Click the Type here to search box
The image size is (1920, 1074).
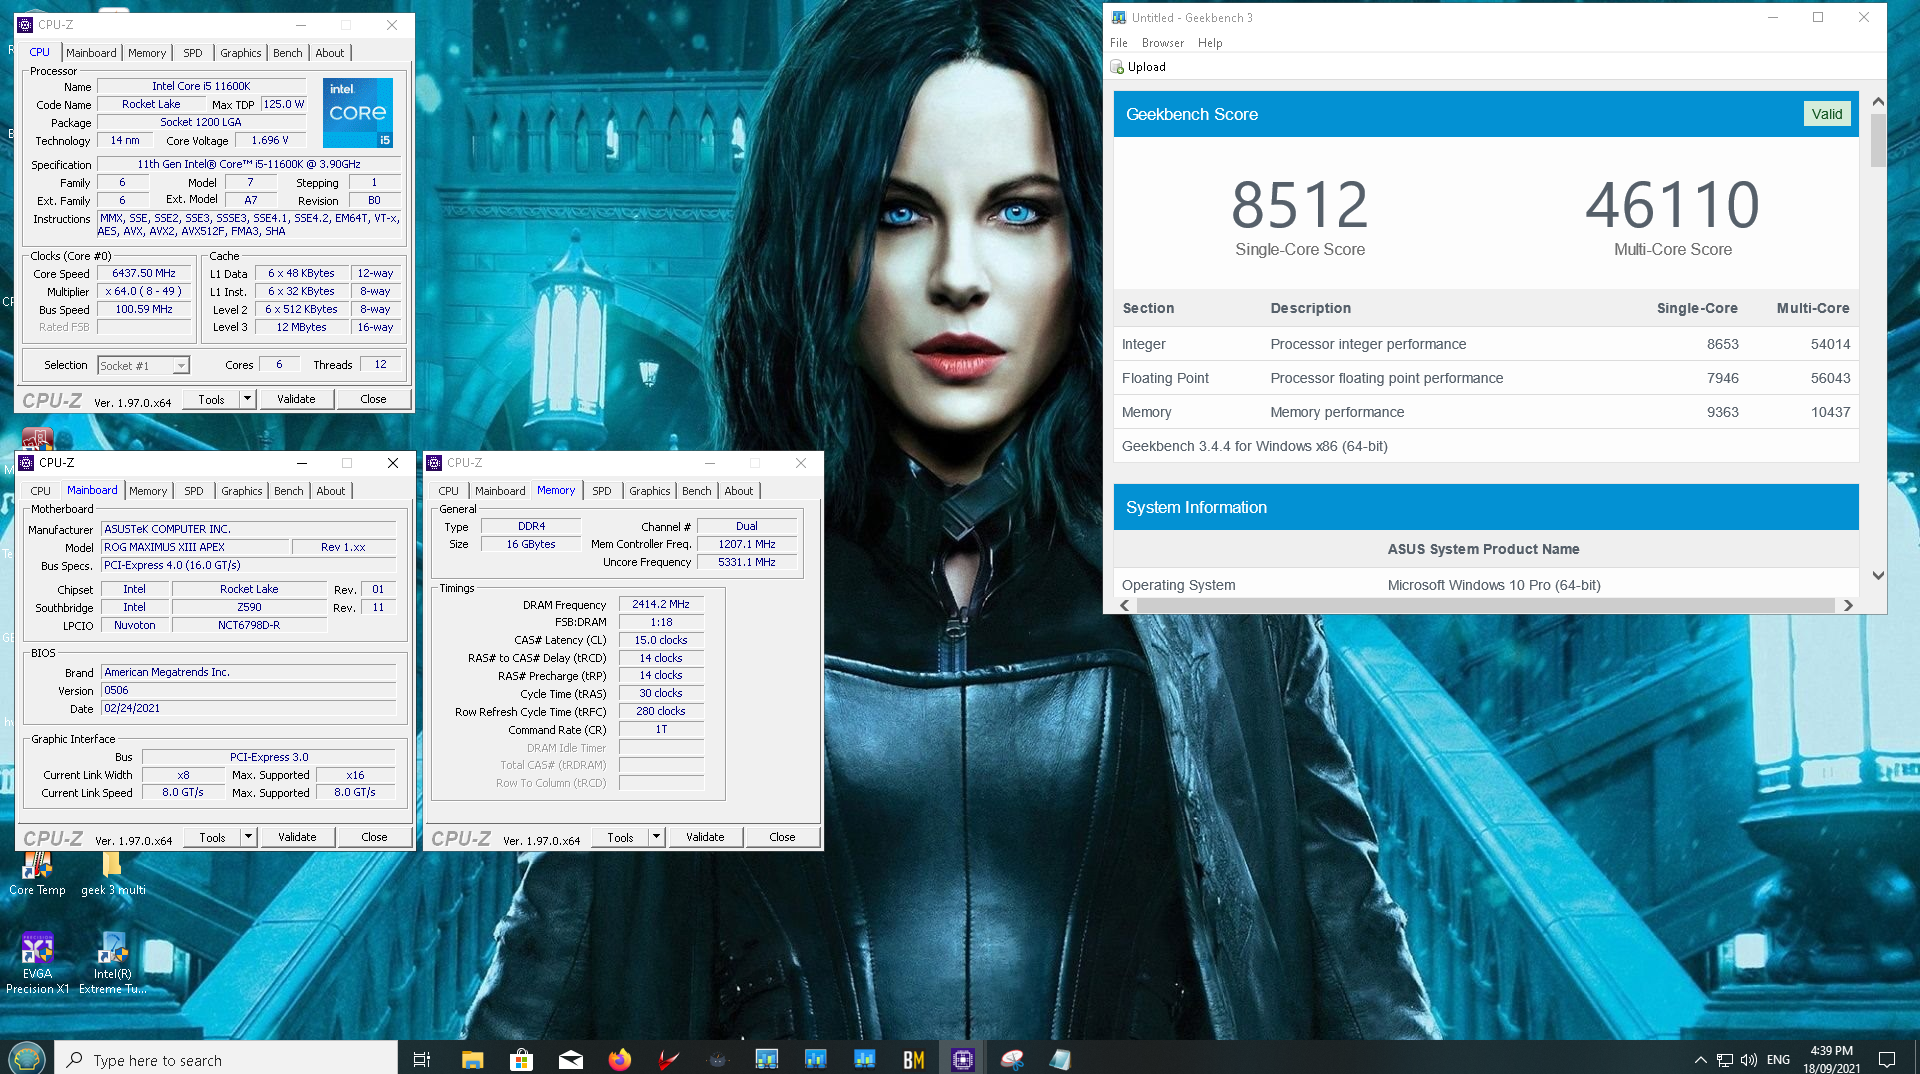click(227, 1059)
